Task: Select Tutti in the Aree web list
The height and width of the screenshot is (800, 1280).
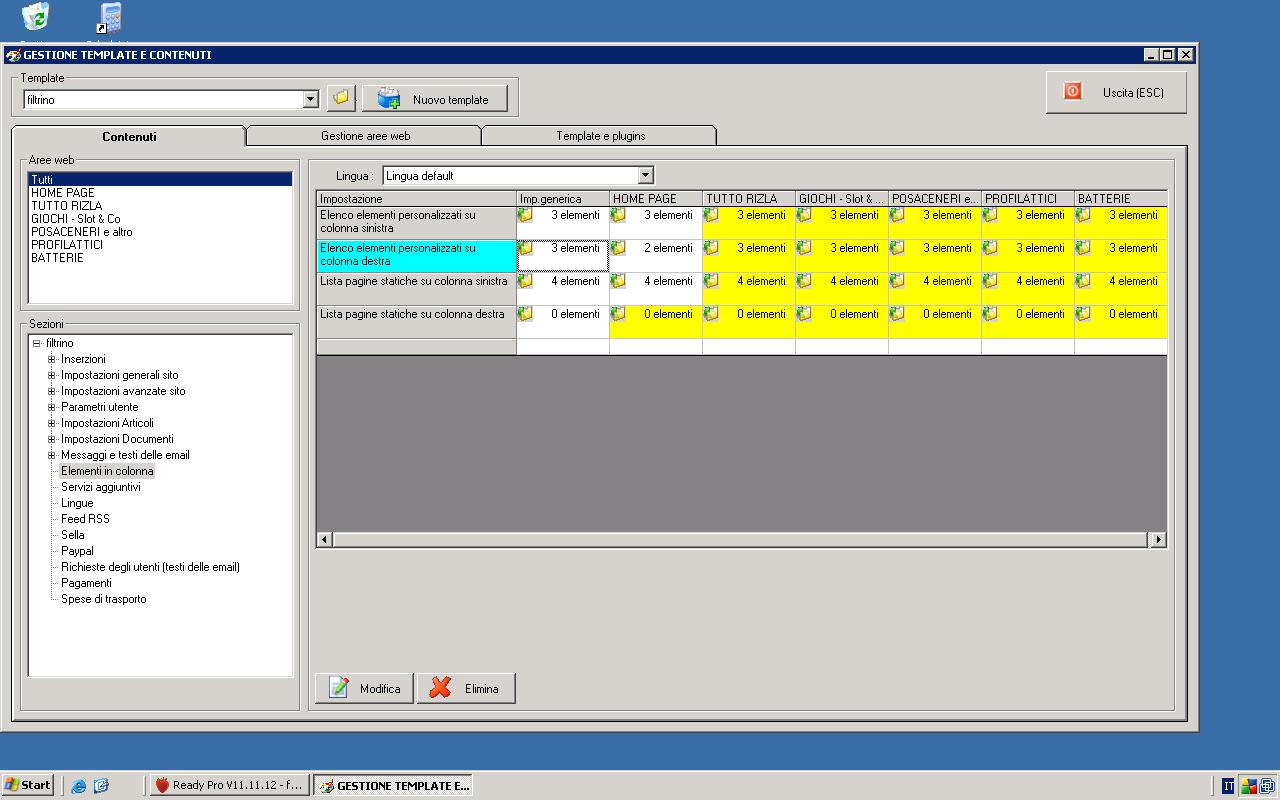Action: [160, 180]
